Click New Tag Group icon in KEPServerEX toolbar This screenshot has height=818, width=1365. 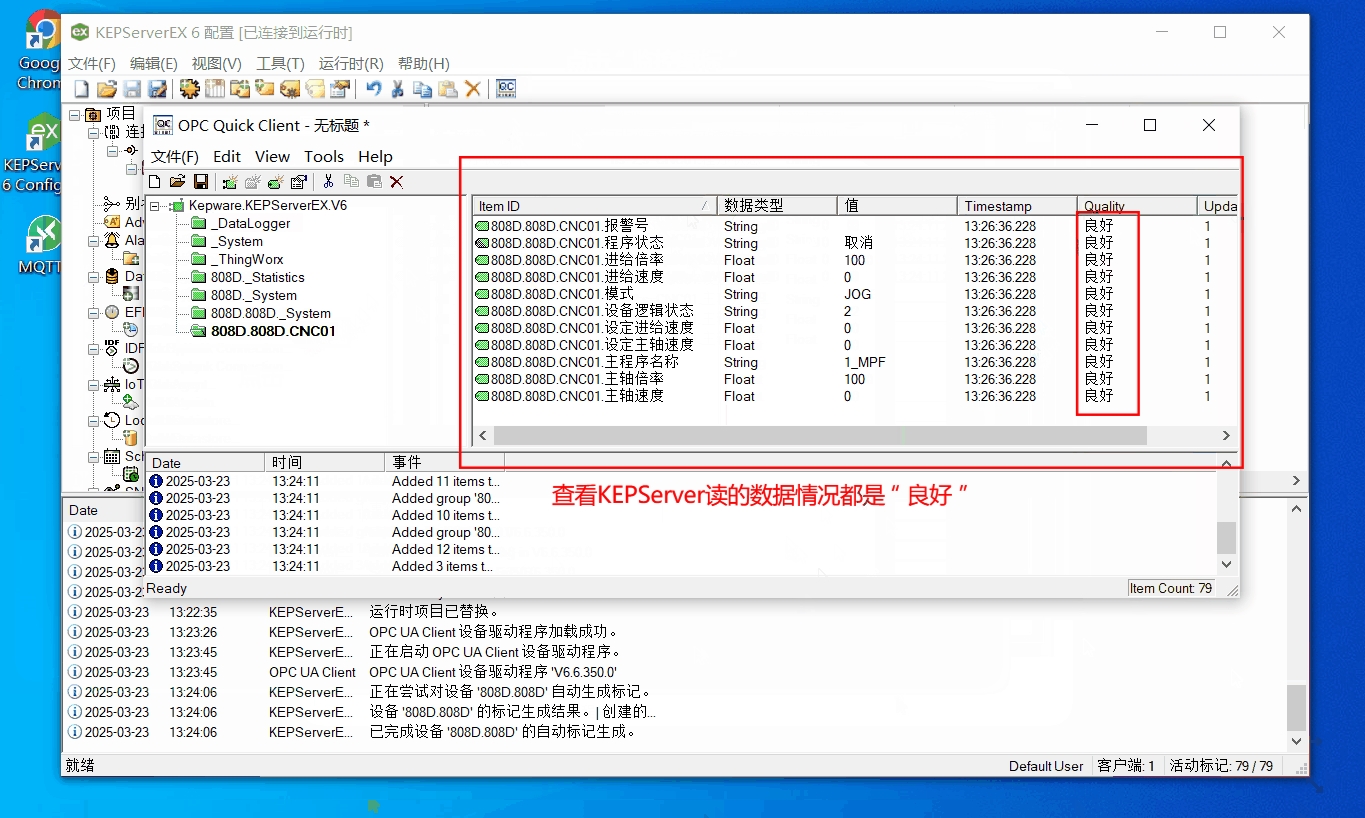(x=240, y=89)
